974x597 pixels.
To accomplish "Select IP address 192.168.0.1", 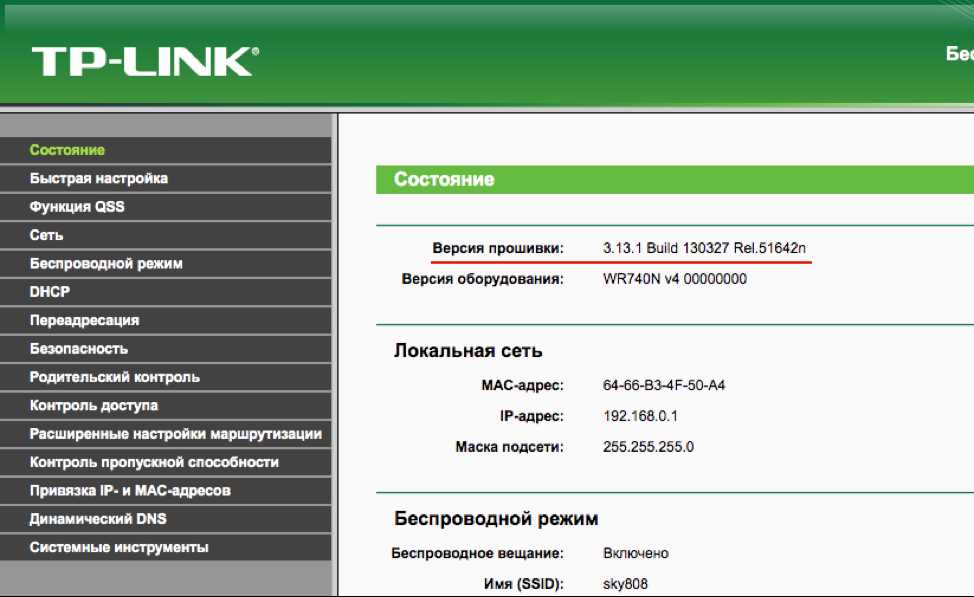I will point(640,416).
